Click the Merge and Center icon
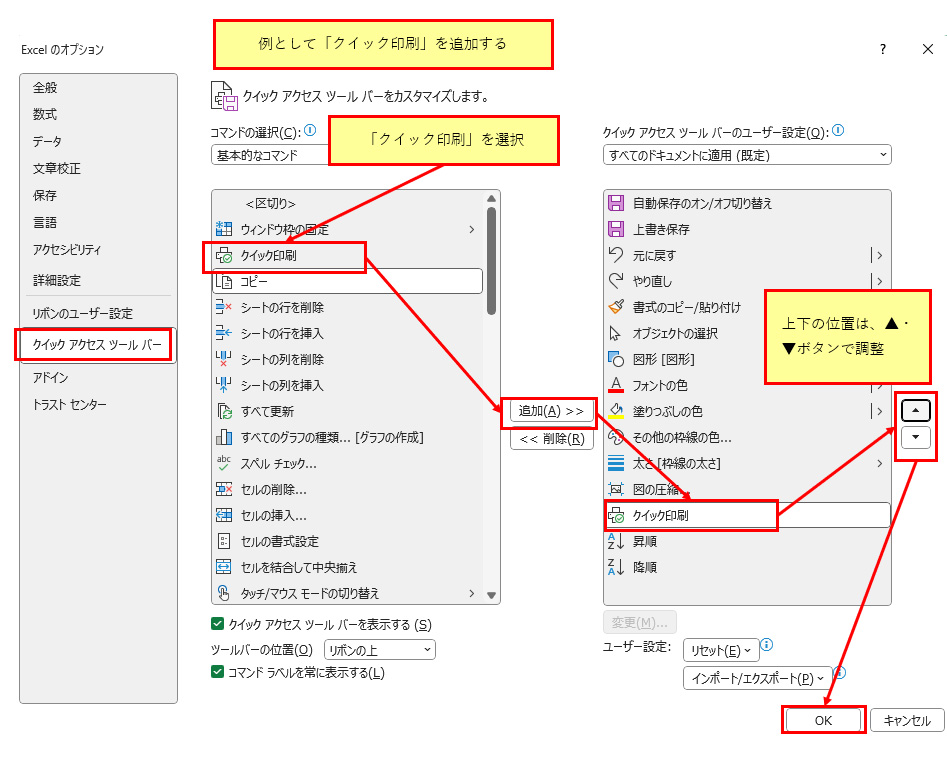This screenshot has width=947, height=768. click(224, 567)
